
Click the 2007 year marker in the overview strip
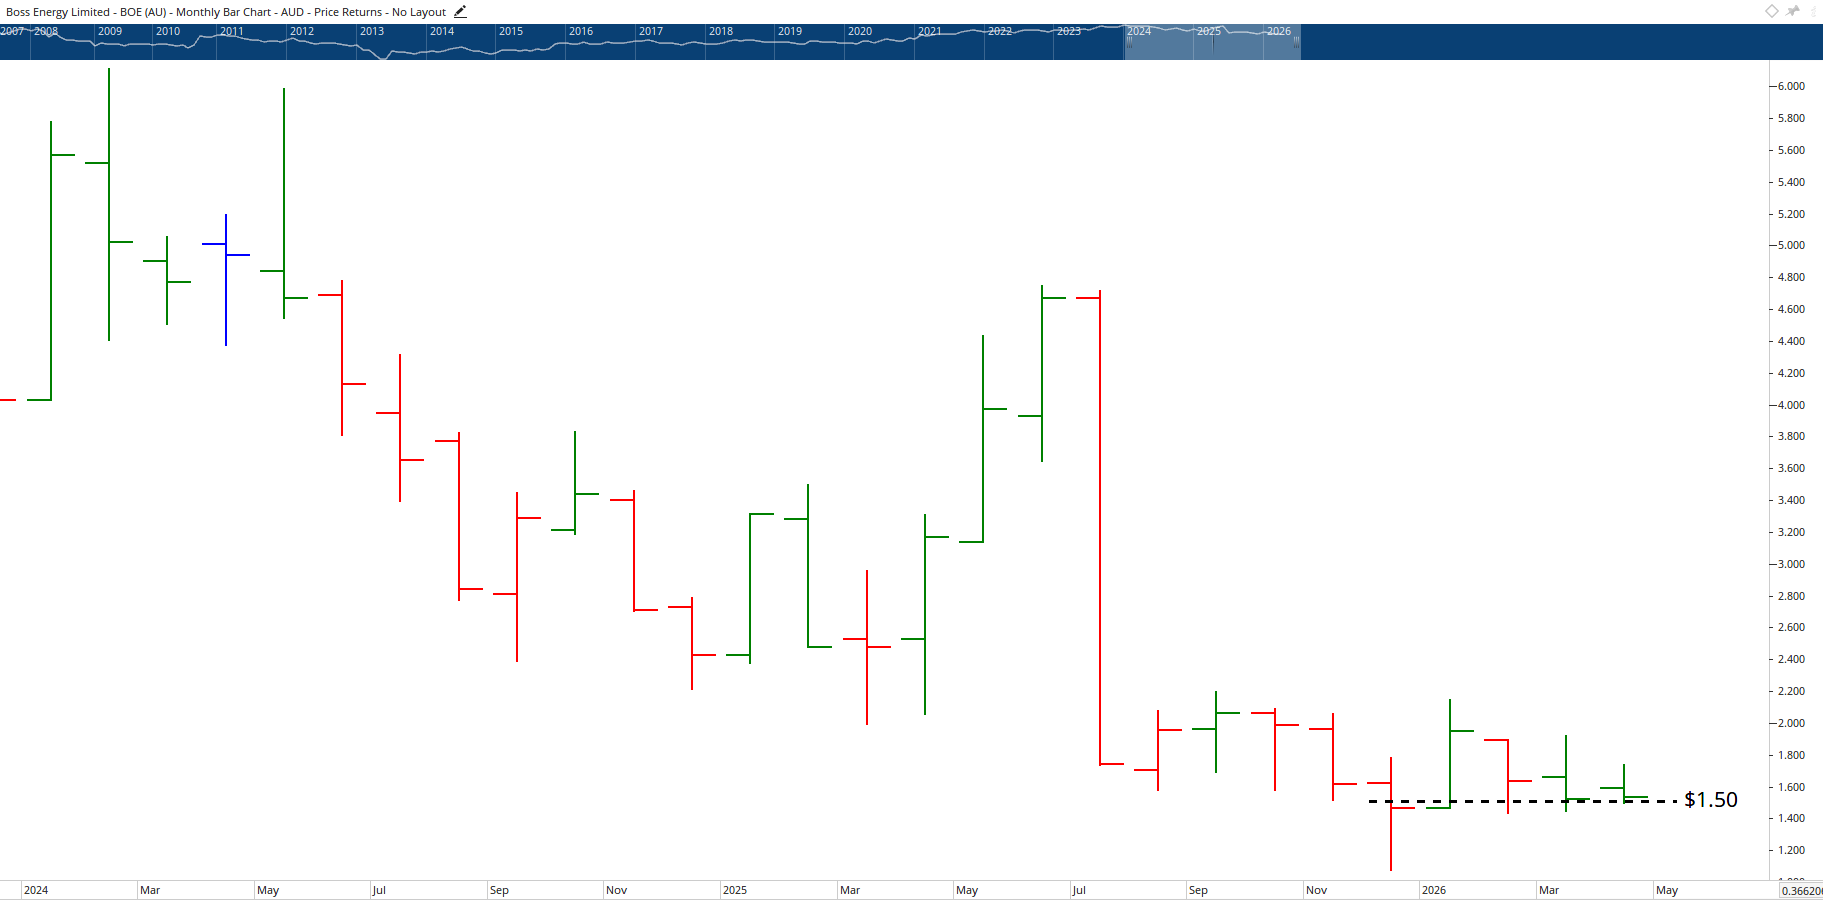click(x=11, y=31)
